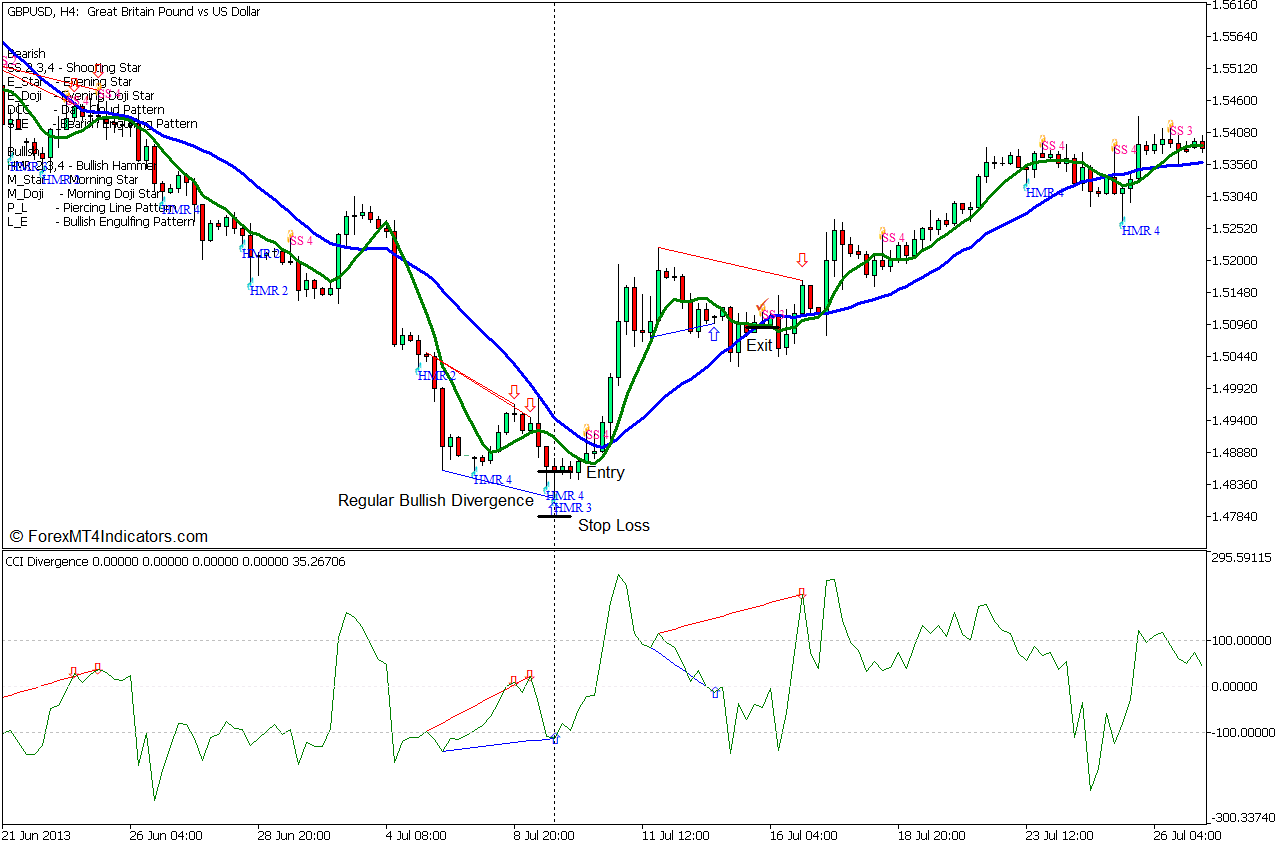Click the red down arrow above Exit
This screenshot has width=1276, height=848.
(801, 260)
